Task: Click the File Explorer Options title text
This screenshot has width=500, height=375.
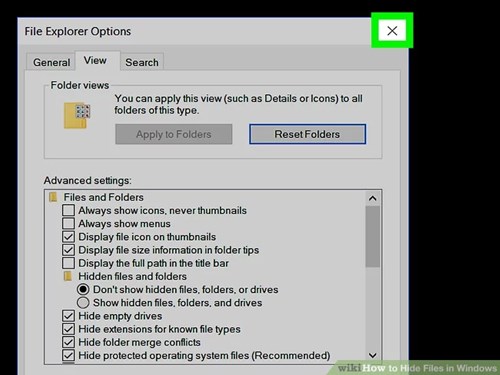Action: point(78,31)
